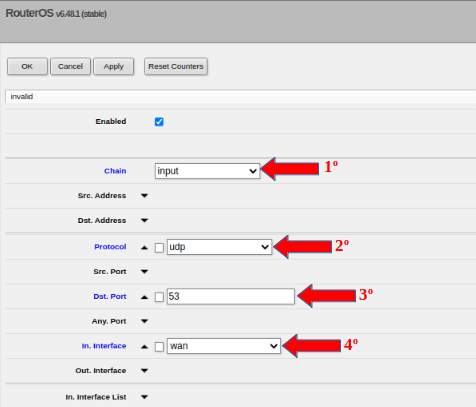Expand the Src. Port field

point(144,272)
